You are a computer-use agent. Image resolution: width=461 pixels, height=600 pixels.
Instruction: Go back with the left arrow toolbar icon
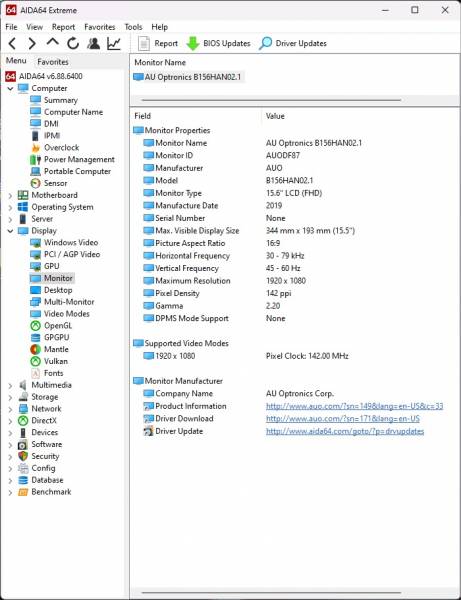(x=12, y=44)
